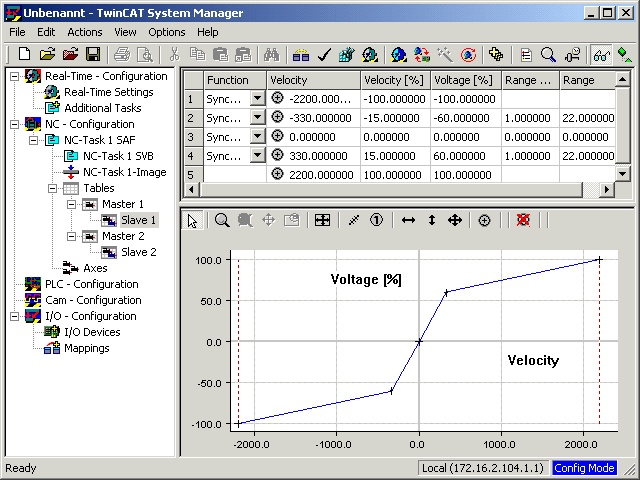The image size is (640, 480).
Task: Select the magnifier zoom tool in graph toolbar
Action: click(x=222, y=220)
